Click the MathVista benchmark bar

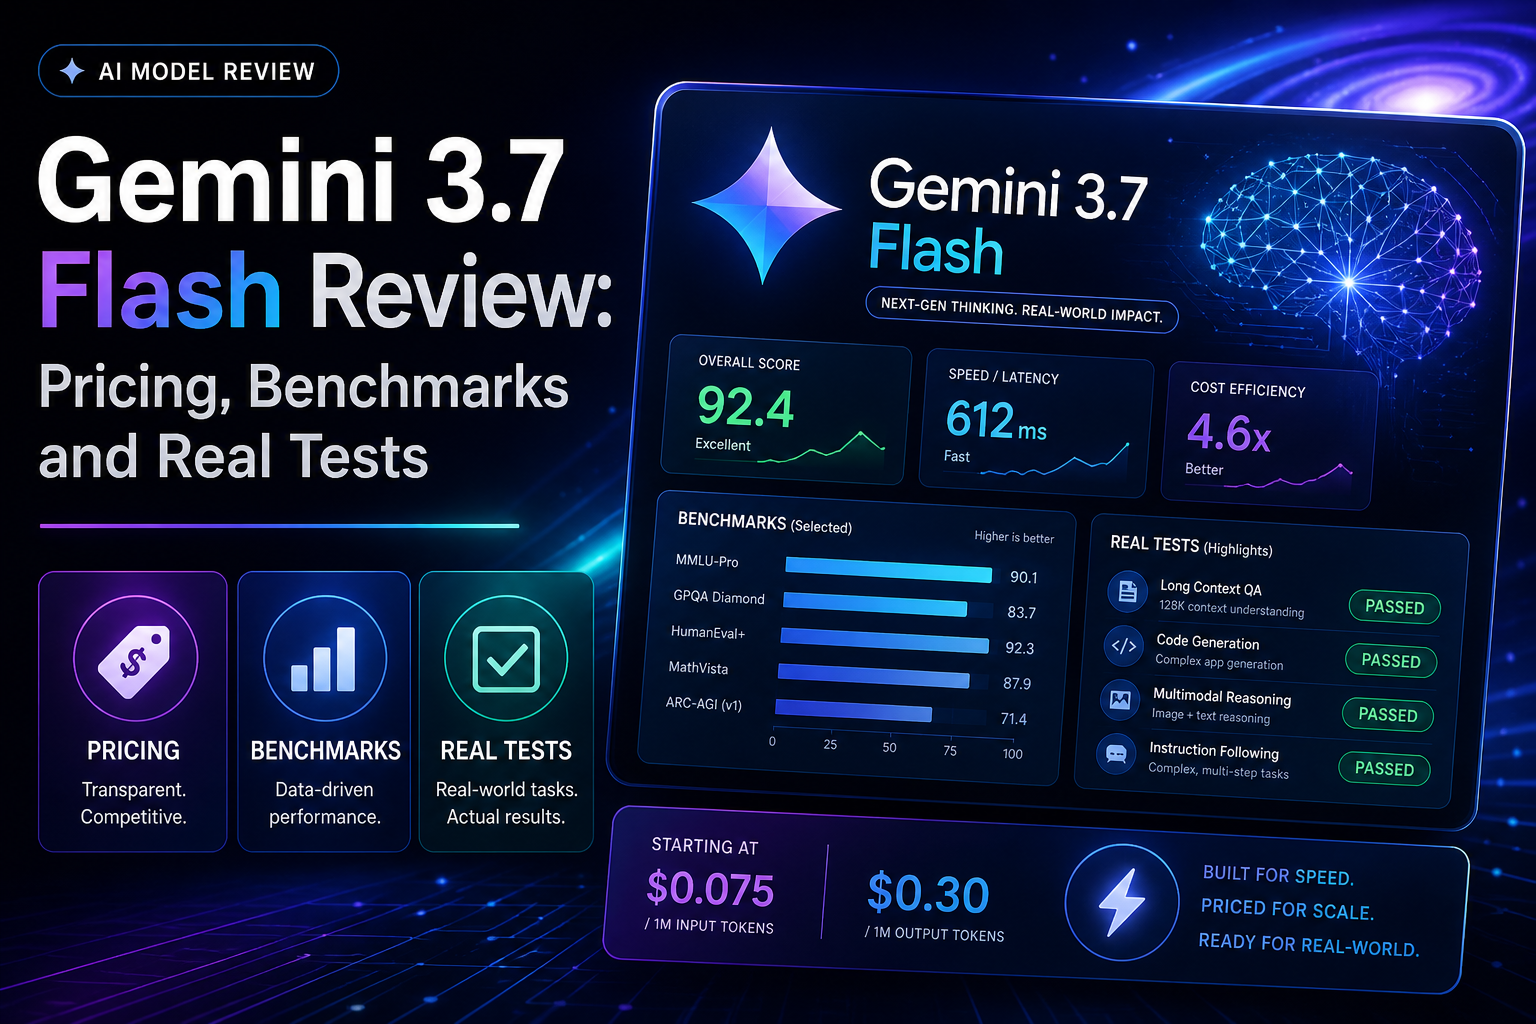coord(874,676)
